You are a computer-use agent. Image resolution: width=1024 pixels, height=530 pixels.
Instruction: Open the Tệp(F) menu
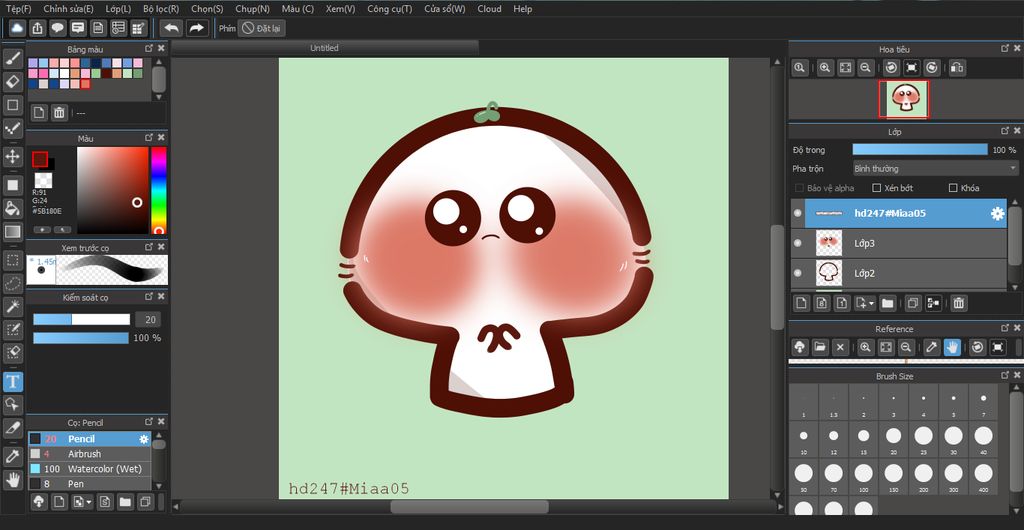click(18, 8)
